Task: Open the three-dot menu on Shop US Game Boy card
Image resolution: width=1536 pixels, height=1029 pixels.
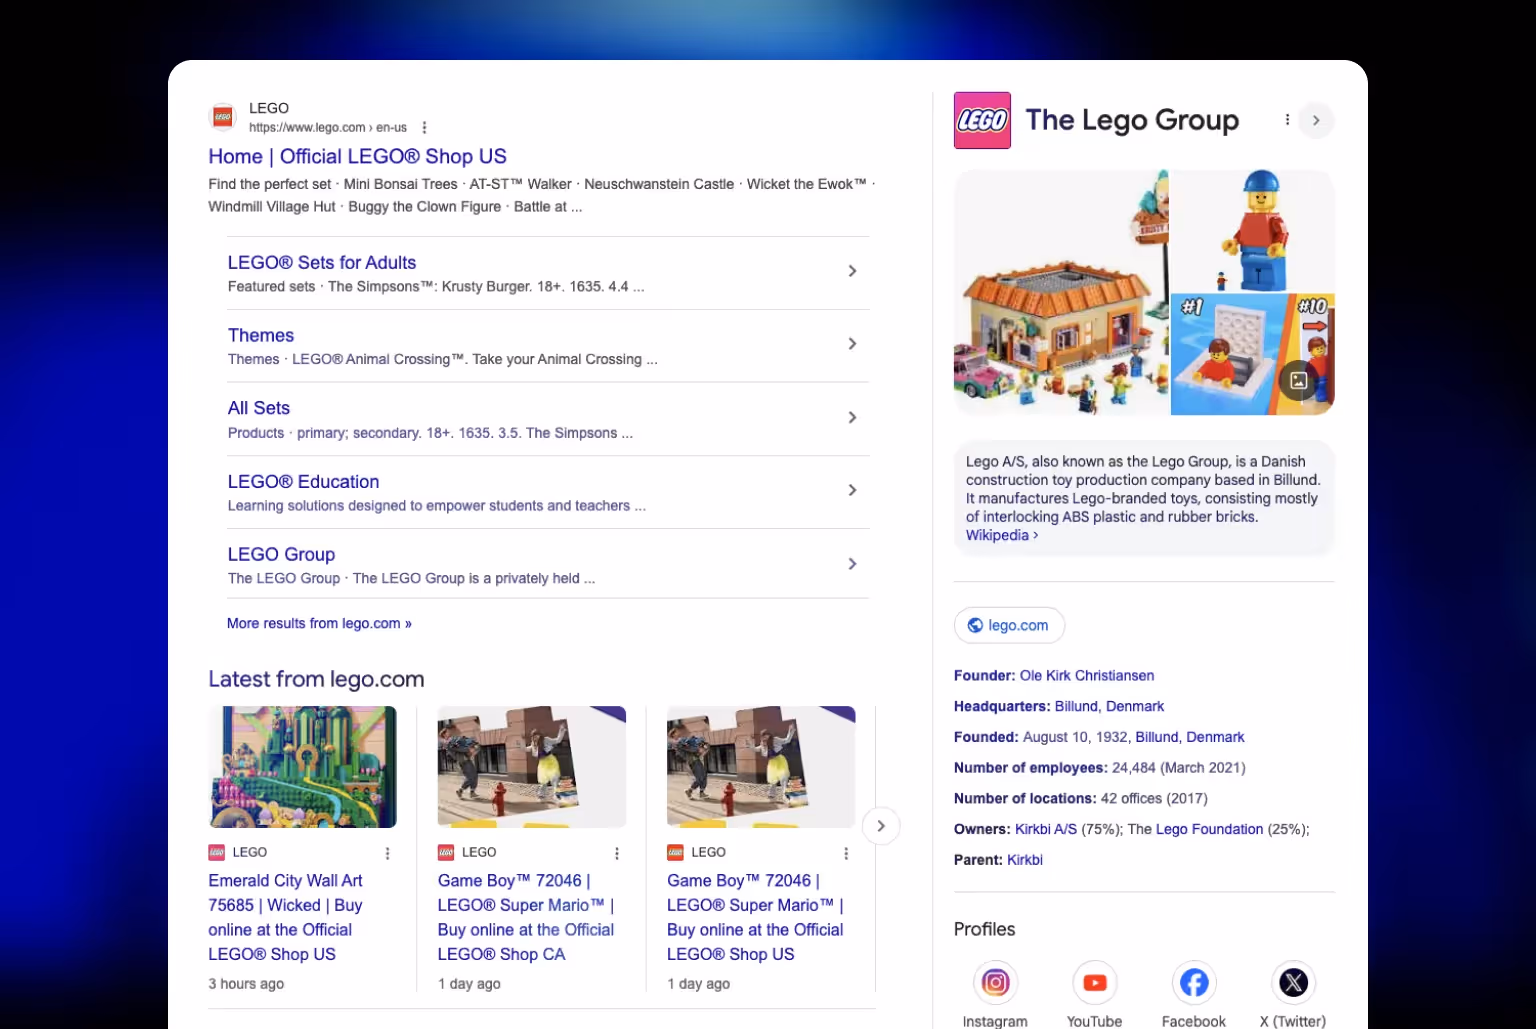Action: [846, 853]
